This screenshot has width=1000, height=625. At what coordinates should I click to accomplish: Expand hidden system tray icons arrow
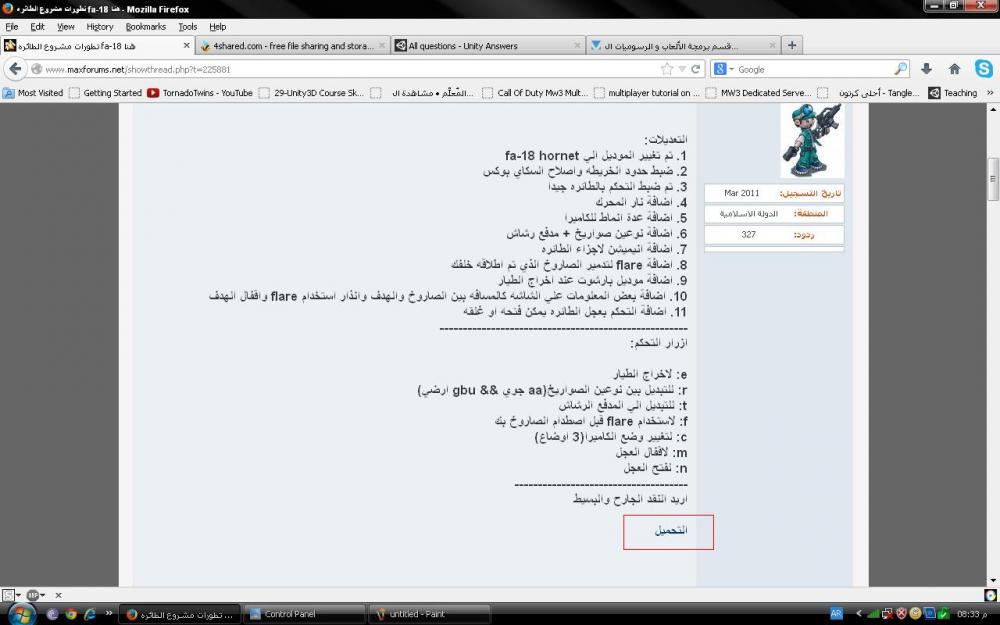pos(858,614)
